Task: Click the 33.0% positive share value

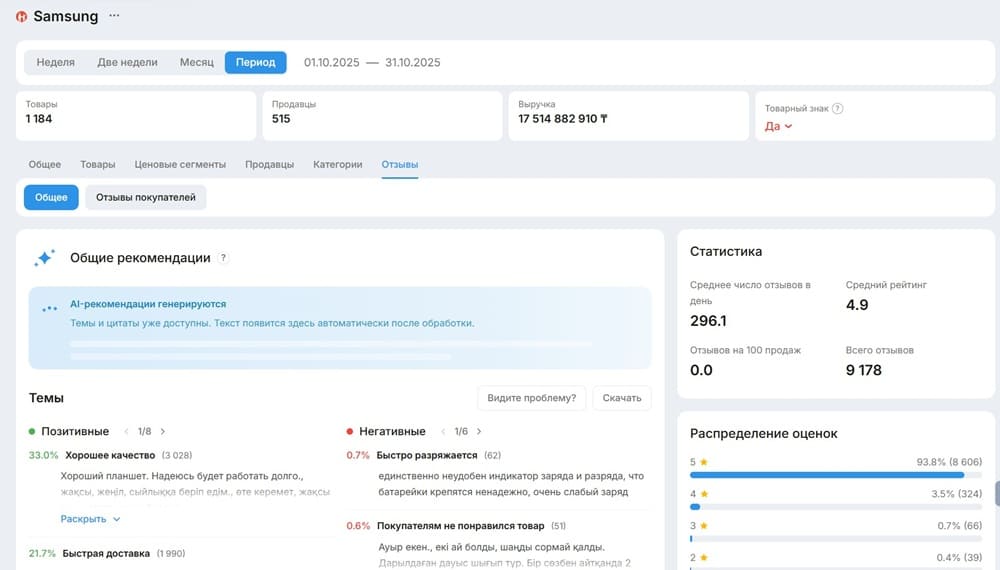Action: pyautogui.click(x=43, y=455)
